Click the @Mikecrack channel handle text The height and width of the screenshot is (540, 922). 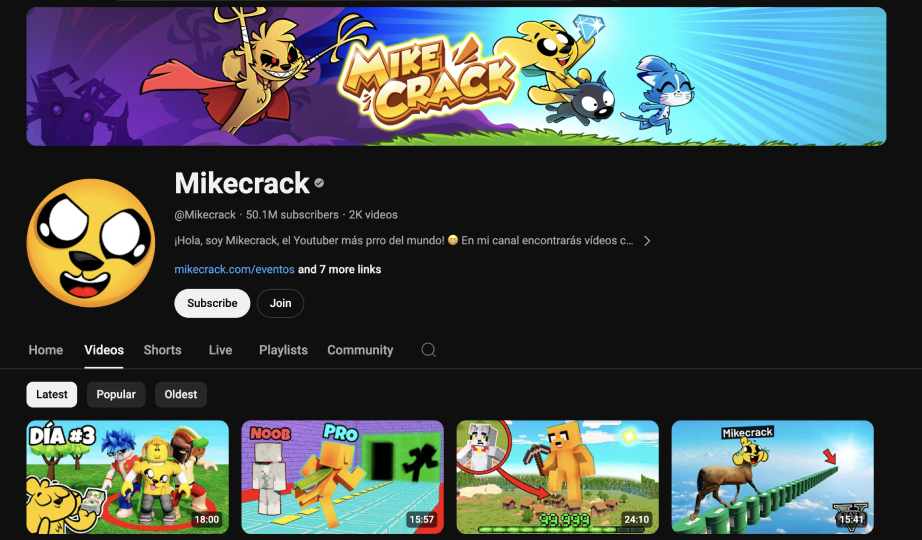[x=205, y=215]
